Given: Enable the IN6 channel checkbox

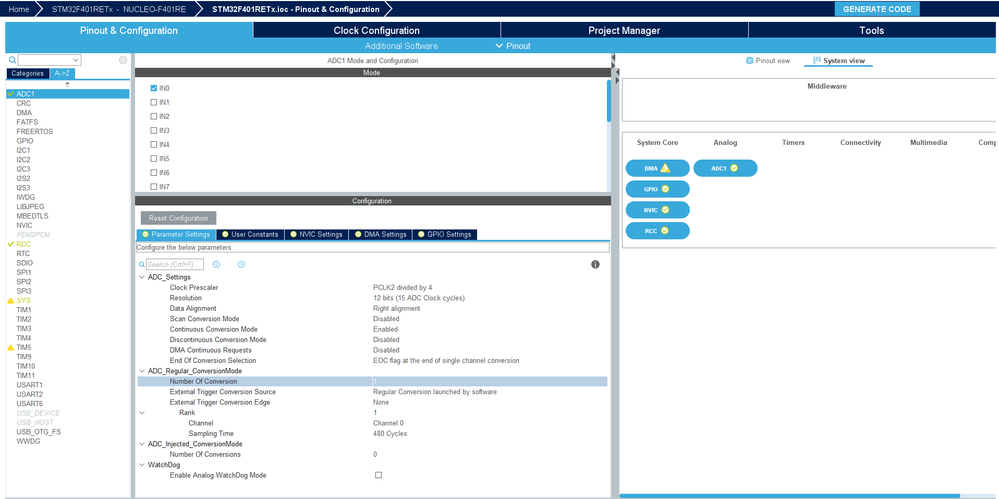Looking at the screenshot, I should pyautogui.click(x=154, y=173).
